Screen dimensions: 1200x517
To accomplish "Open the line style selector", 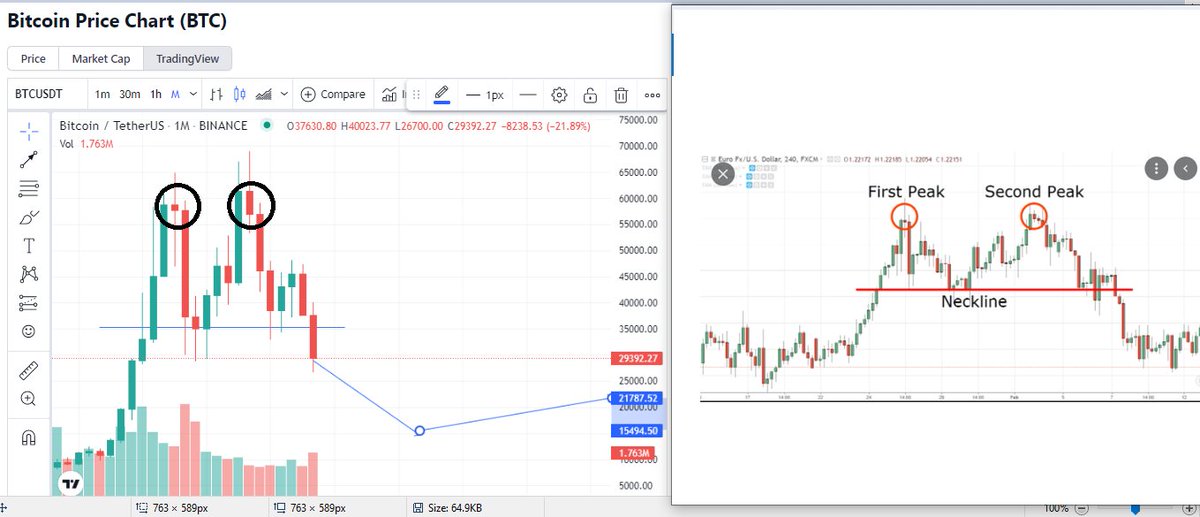I will click(x=528, y=95).
